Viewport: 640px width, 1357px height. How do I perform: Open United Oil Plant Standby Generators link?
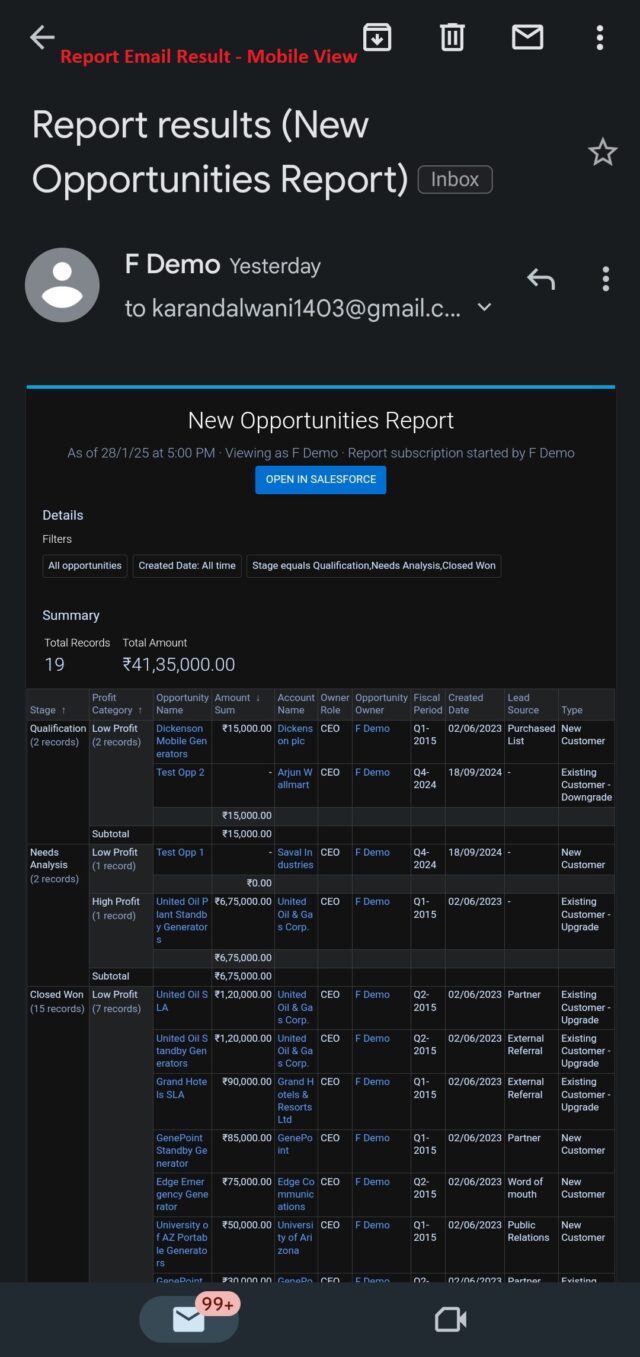coord(182,920)
